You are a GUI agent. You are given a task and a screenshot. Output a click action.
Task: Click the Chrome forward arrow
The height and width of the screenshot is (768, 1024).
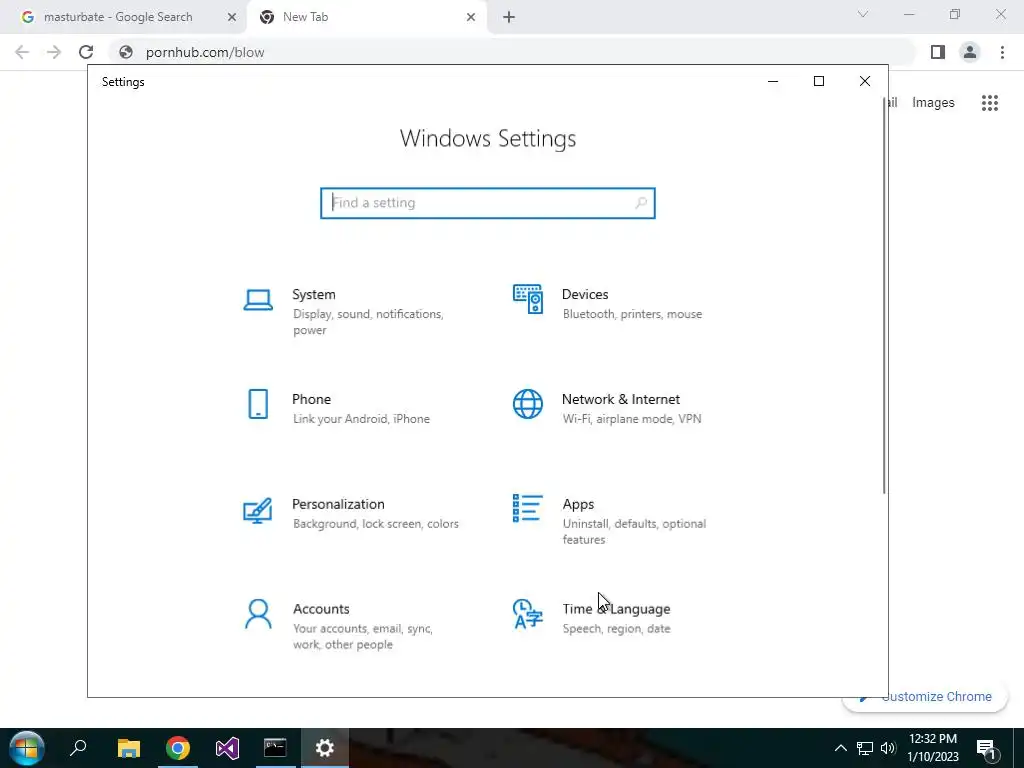[x=54, y=52]
